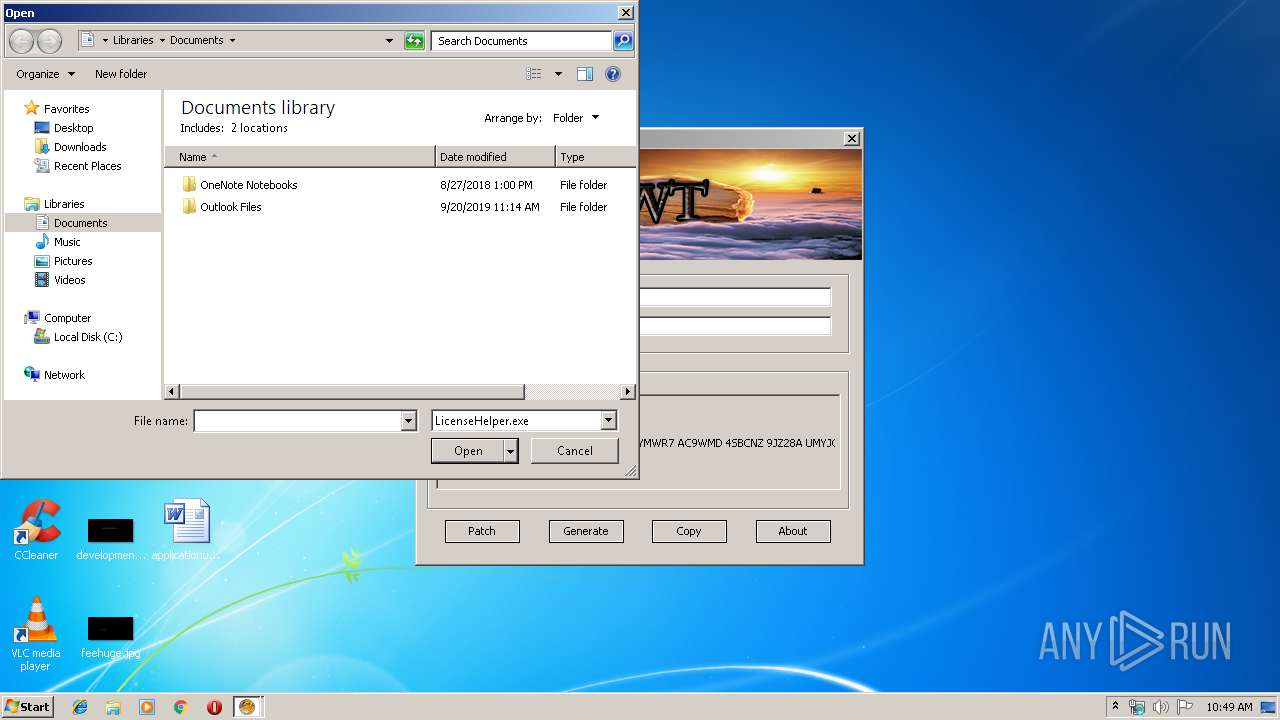Select the developmen... desktop file
This screenshot has height=720, width=1280.
[x=110, y=540]
